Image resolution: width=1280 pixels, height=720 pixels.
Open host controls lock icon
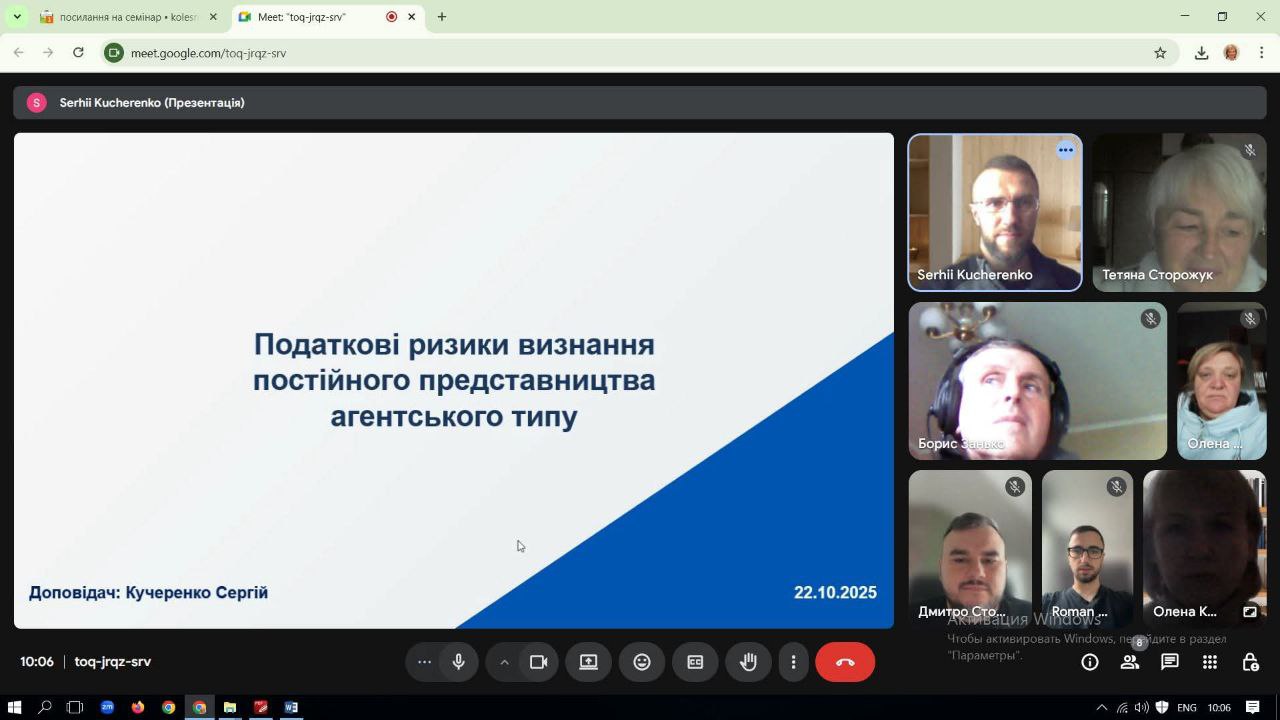pos(1250,662)
